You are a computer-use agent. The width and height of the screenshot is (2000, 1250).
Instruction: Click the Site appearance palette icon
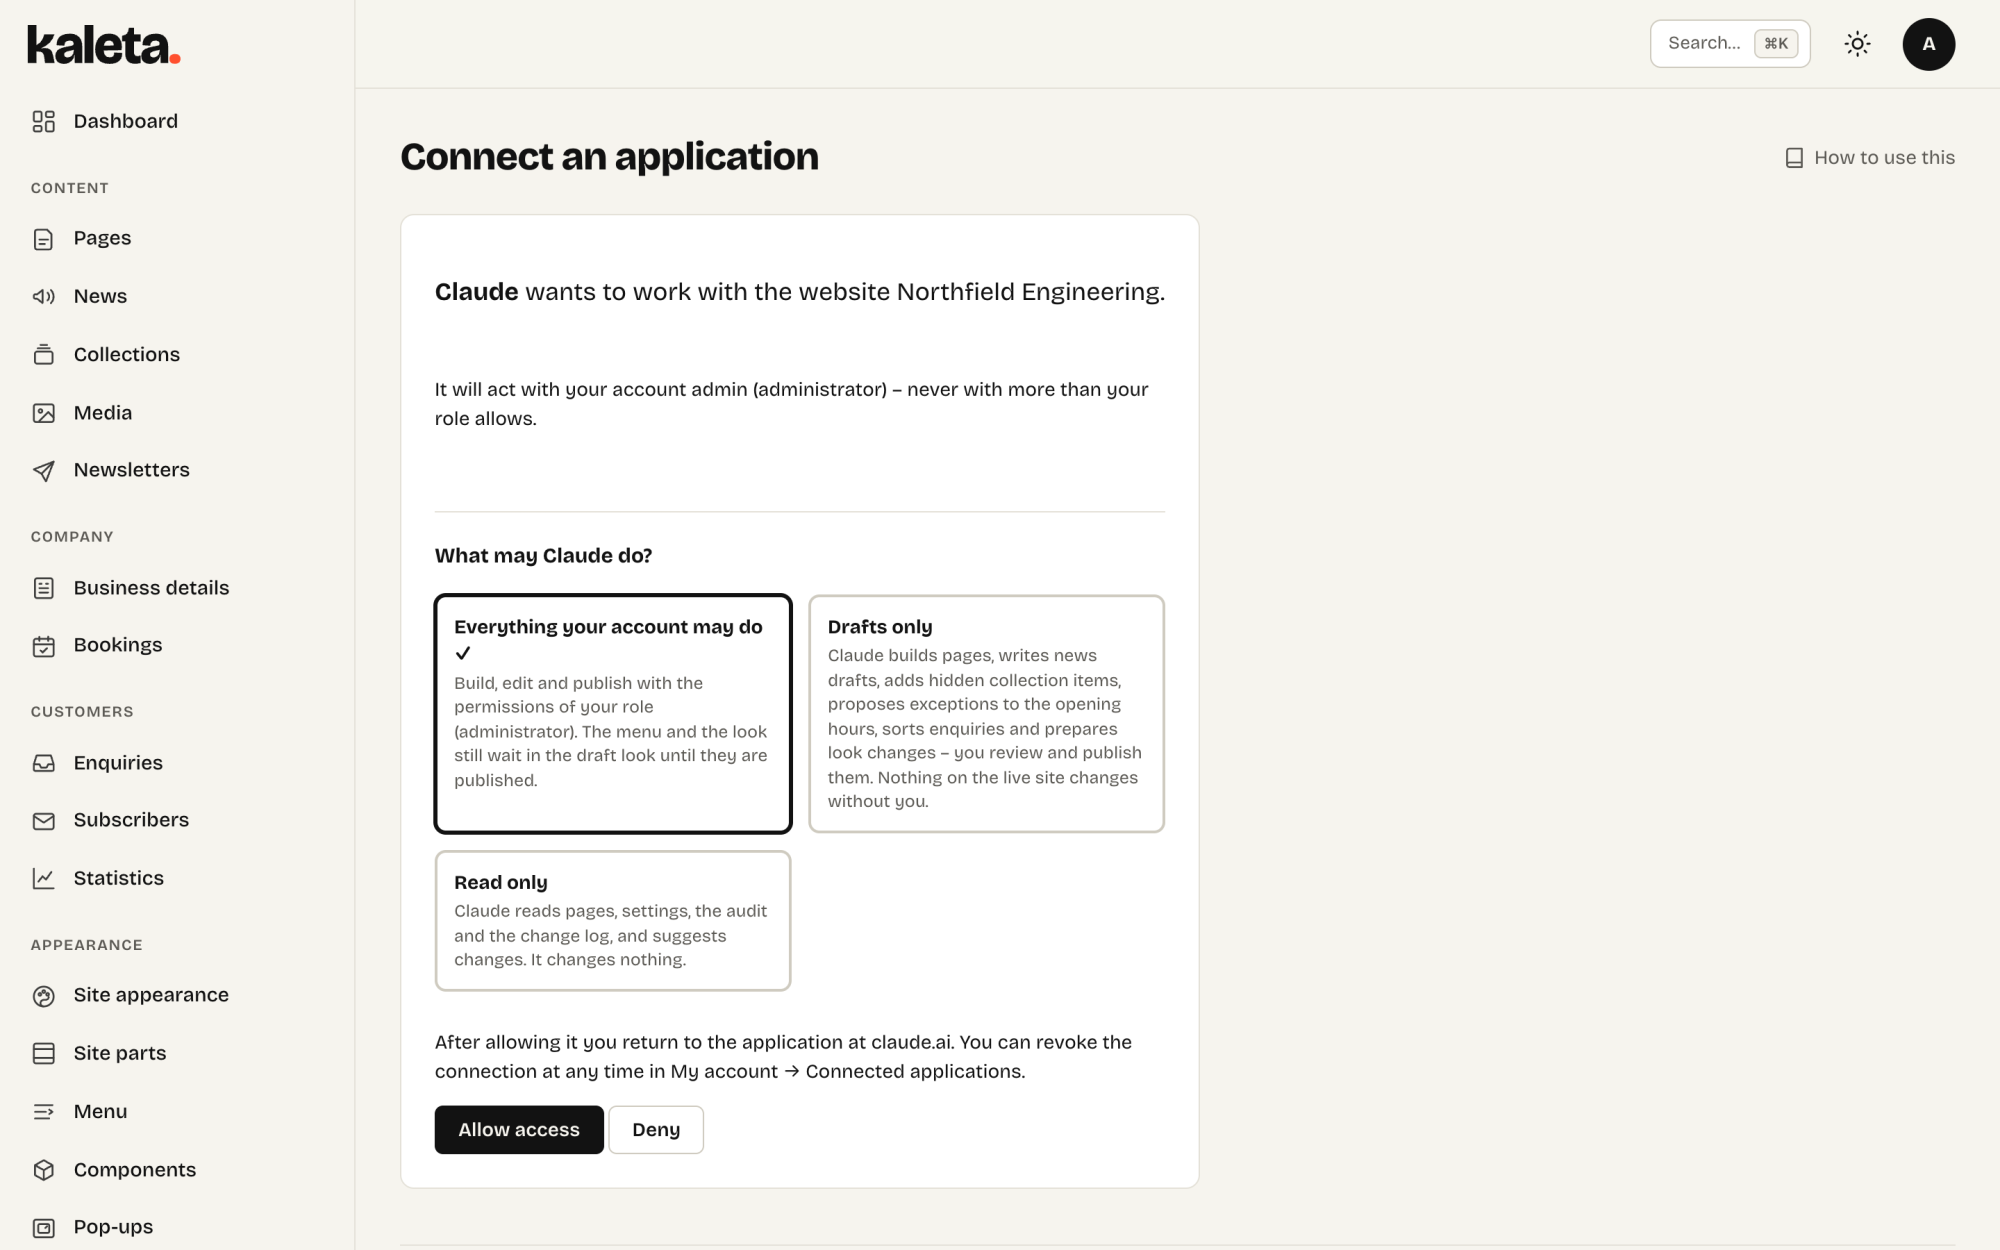pos(43,996)
